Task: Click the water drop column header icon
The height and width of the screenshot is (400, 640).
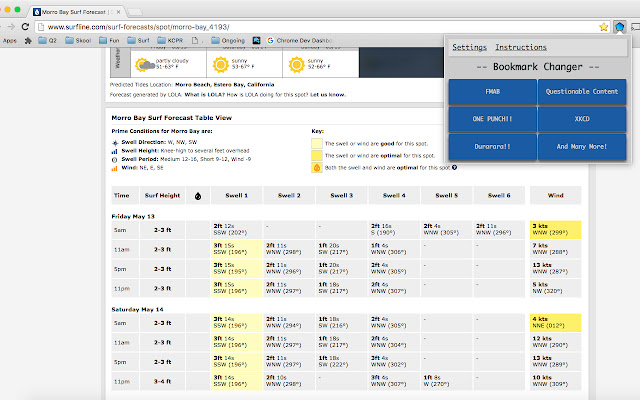Action: tap(198, 196)
